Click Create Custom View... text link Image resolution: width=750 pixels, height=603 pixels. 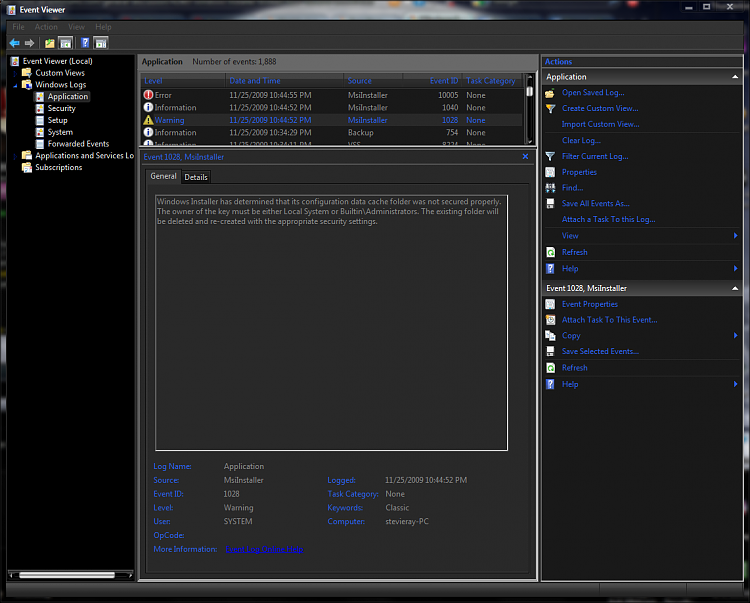600,109
